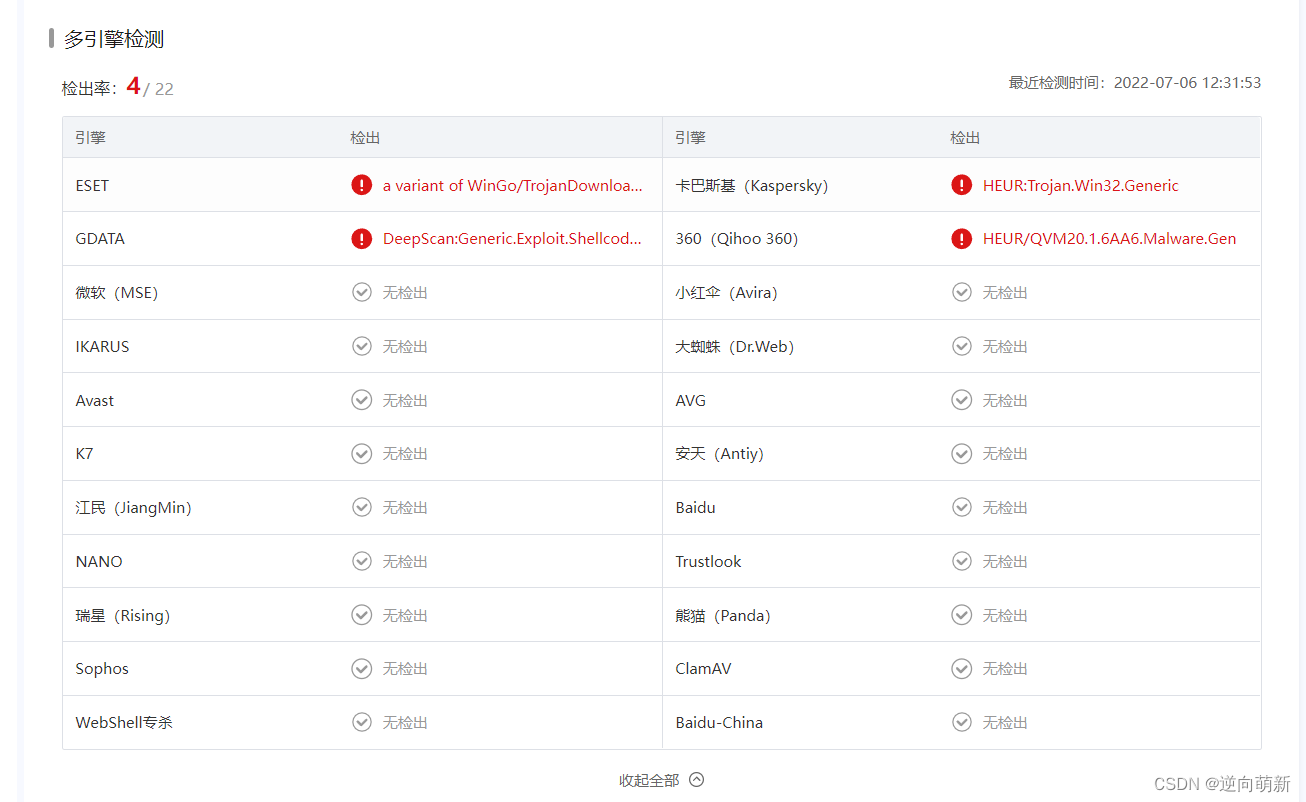Select the check icon for Baidu-China
Image resolution: width=1306 pixels, height=802 pixels.
pos(962,722)
